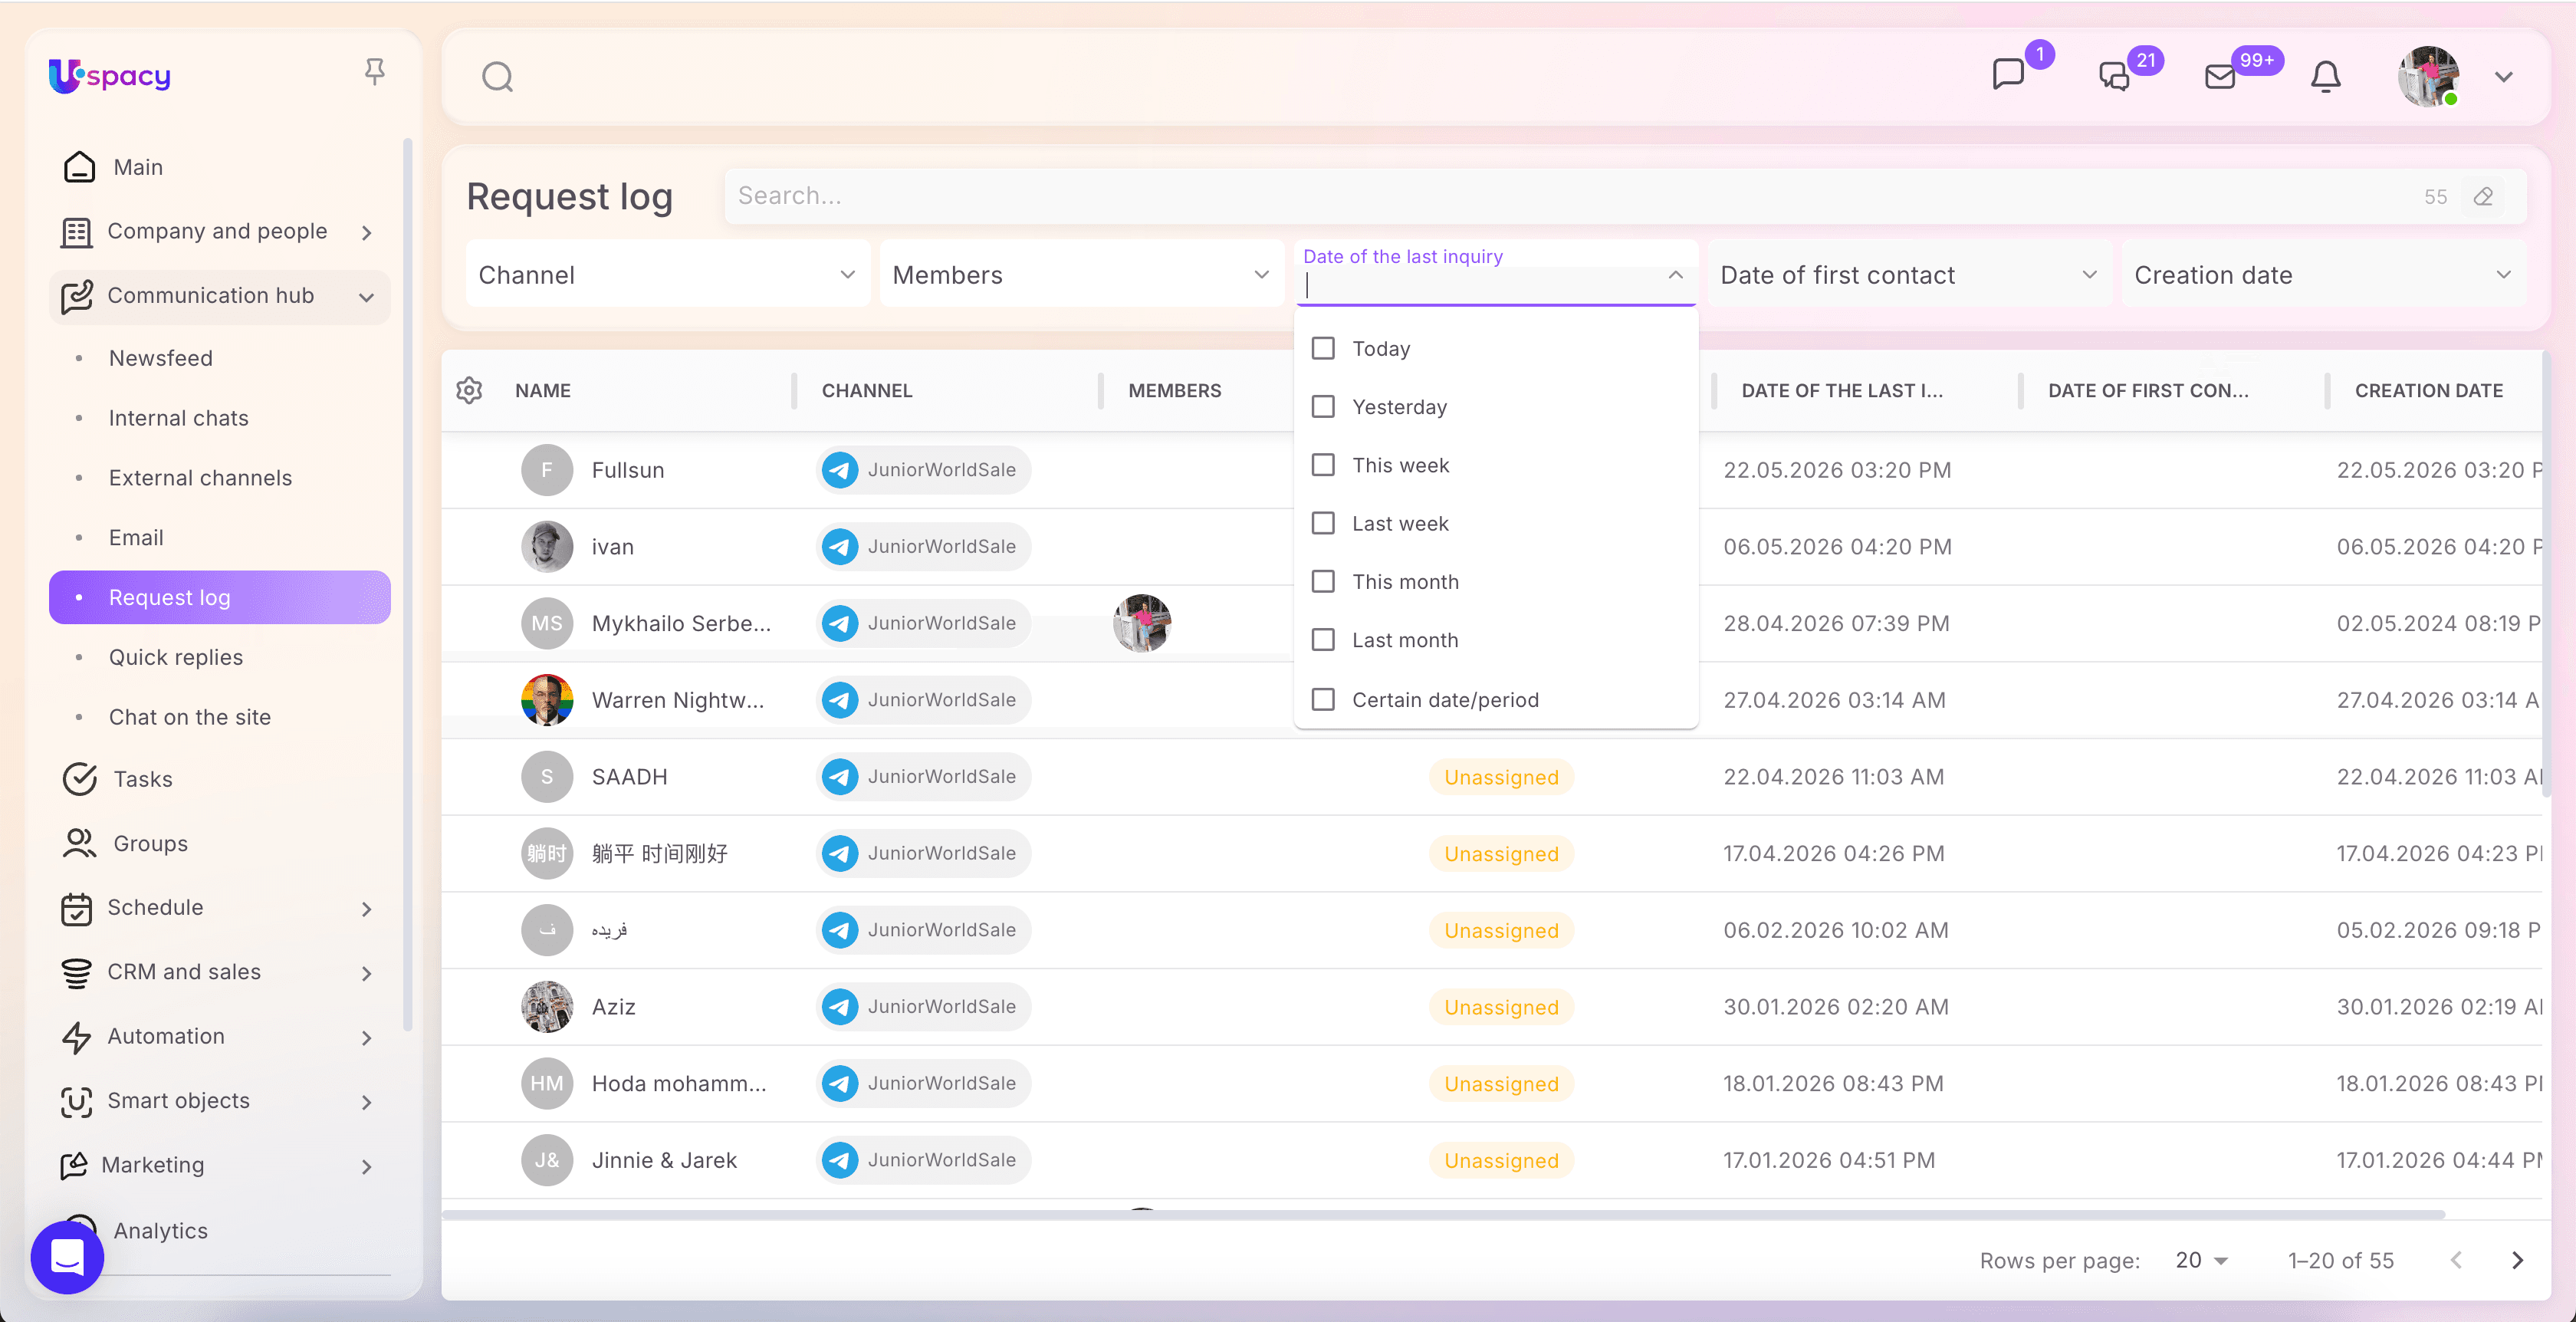This screenshot has height=1322, width=2576.
Task: Check the This month option
Action: tap(1323, 581)
